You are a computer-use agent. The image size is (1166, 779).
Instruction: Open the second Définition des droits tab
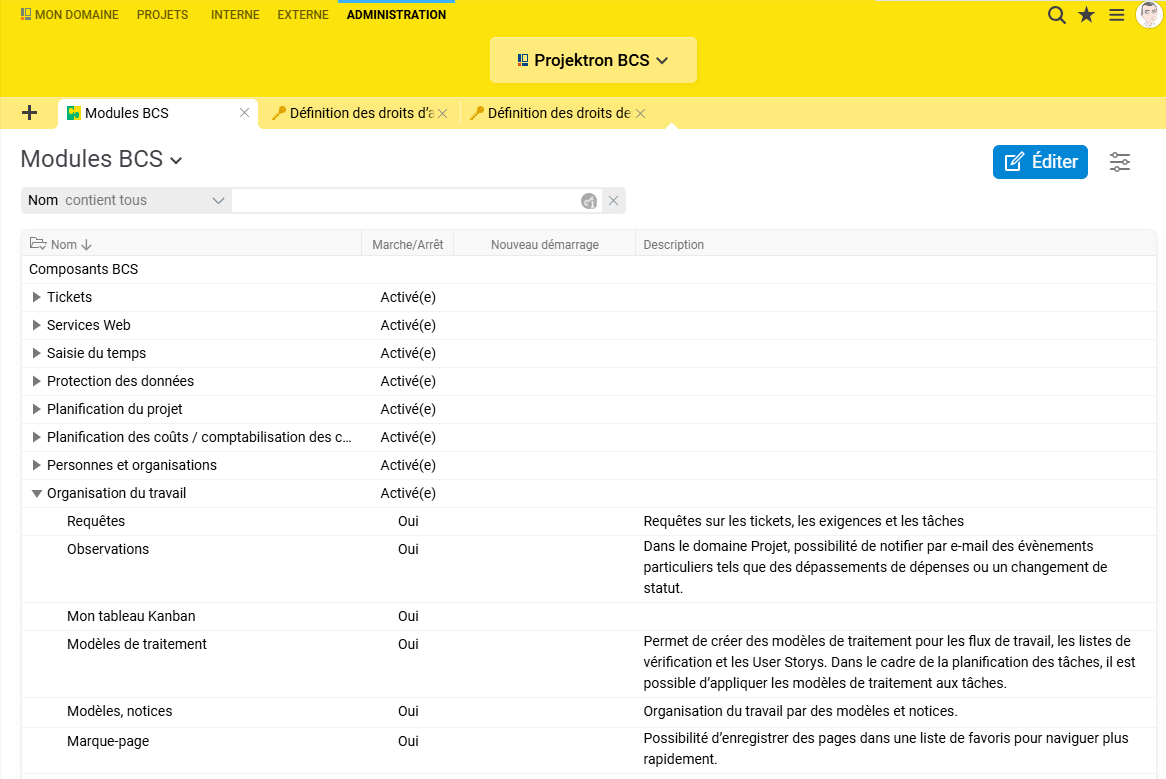[558, 113]
